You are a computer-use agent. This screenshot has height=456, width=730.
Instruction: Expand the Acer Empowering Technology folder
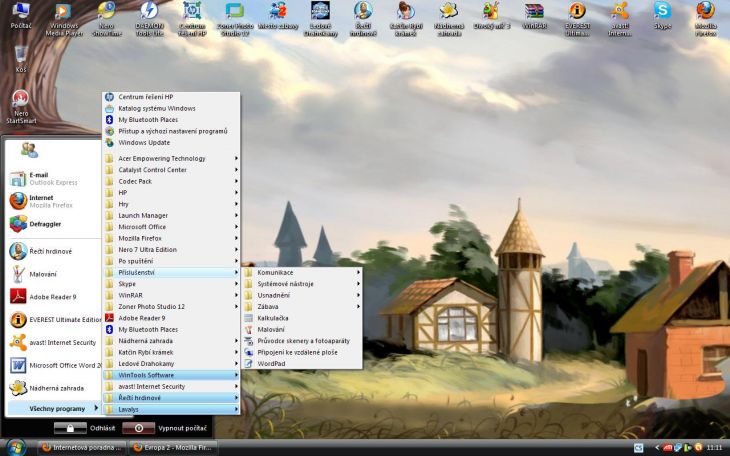click(x=171, y=158)
